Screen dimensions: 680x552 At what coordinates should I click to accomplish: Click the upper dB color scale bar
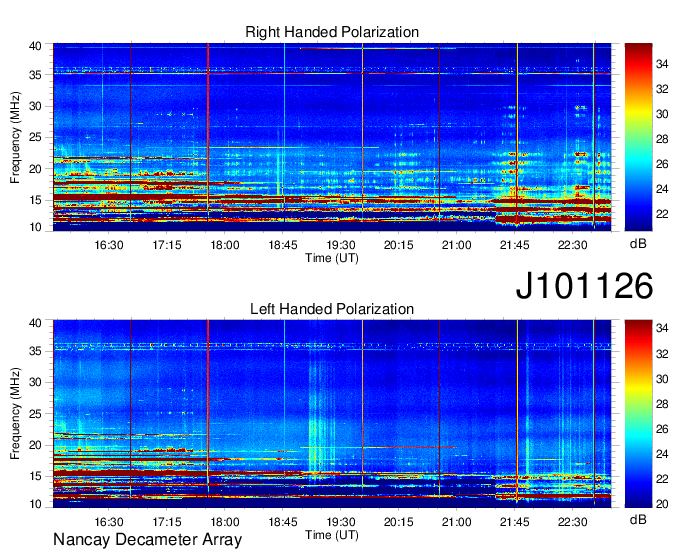click(x=638, y=137)
